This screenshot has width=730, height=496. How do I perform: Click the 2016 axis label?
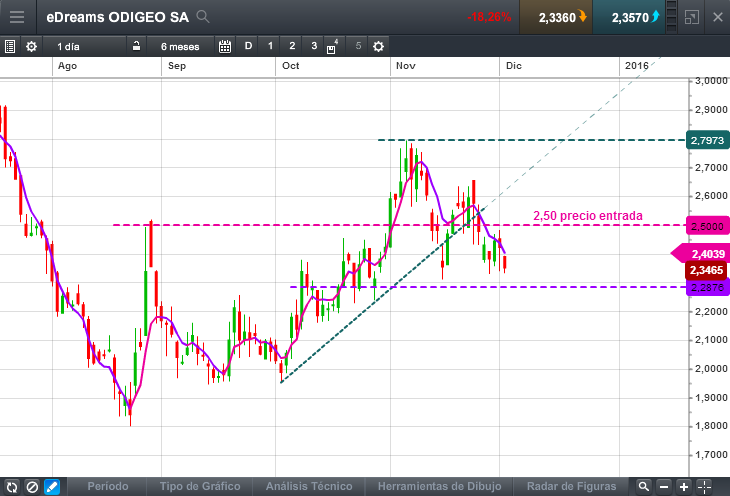pyautogui.click(x=636, y=66)
